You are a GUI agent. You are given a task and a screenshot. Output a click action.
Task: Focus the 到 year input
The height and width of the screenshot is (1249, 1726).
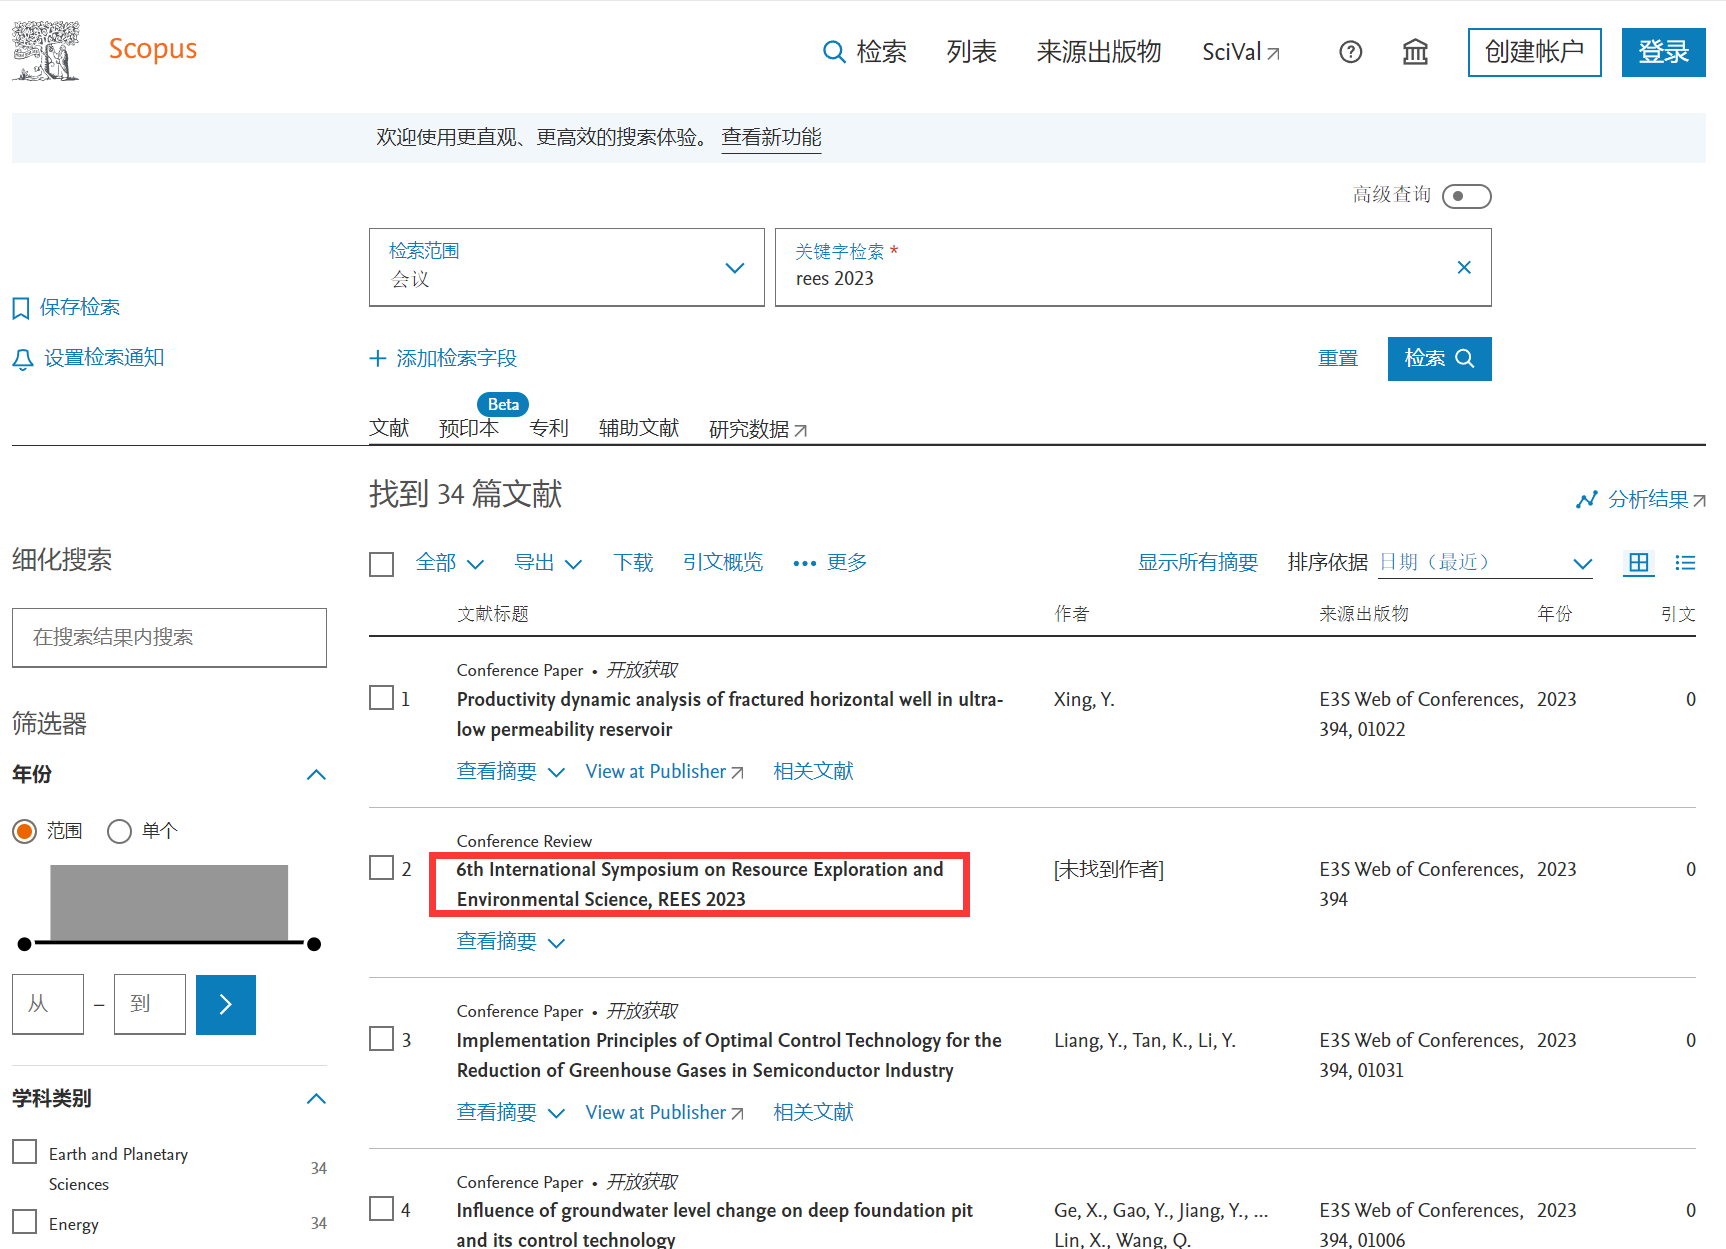[x=150, y=1004]
